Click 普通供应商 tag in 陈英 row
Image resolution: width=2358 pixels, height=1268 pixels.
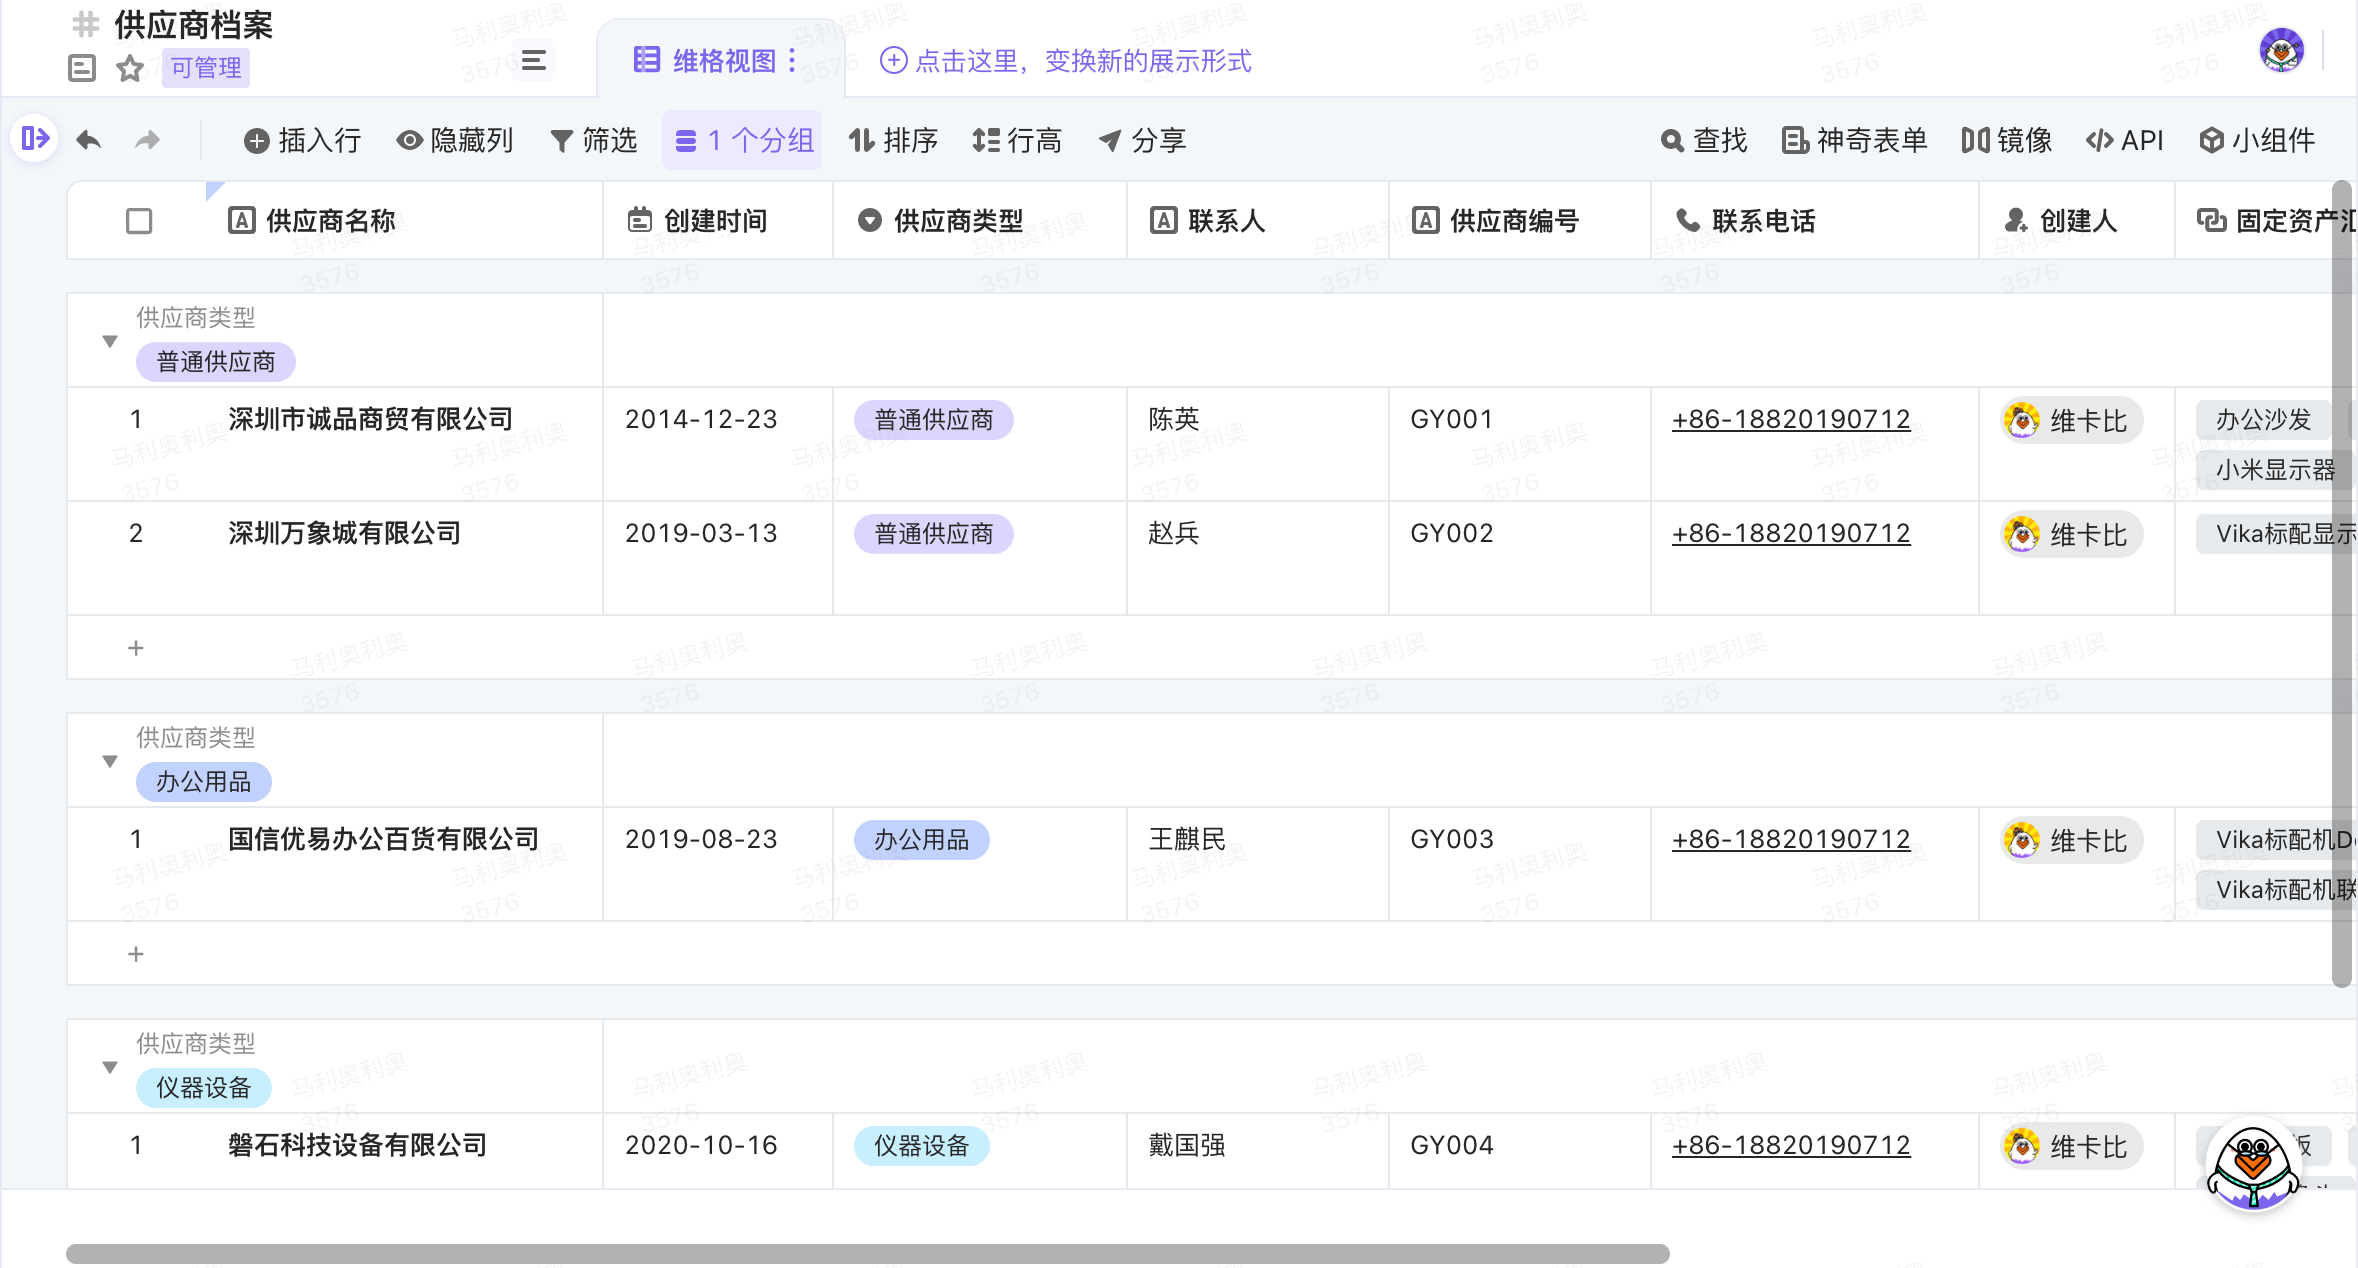click(934, 420)
